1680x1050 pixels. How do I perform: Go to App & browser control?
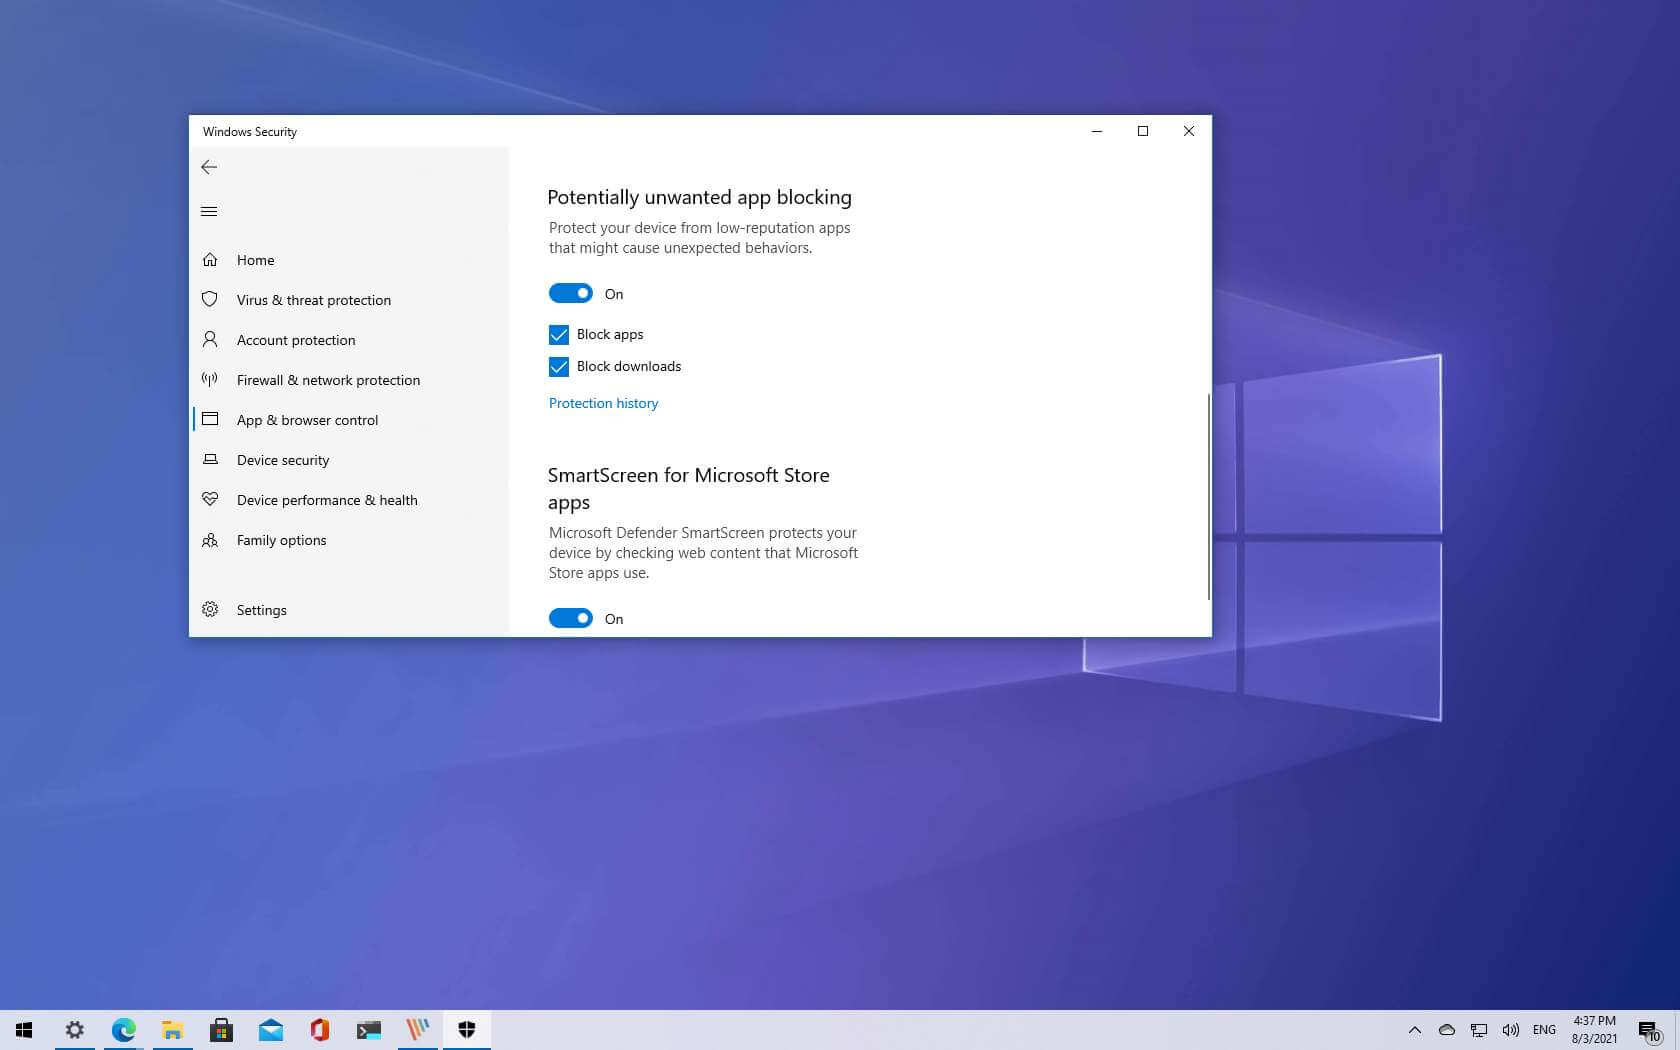[x=307, y=420]
